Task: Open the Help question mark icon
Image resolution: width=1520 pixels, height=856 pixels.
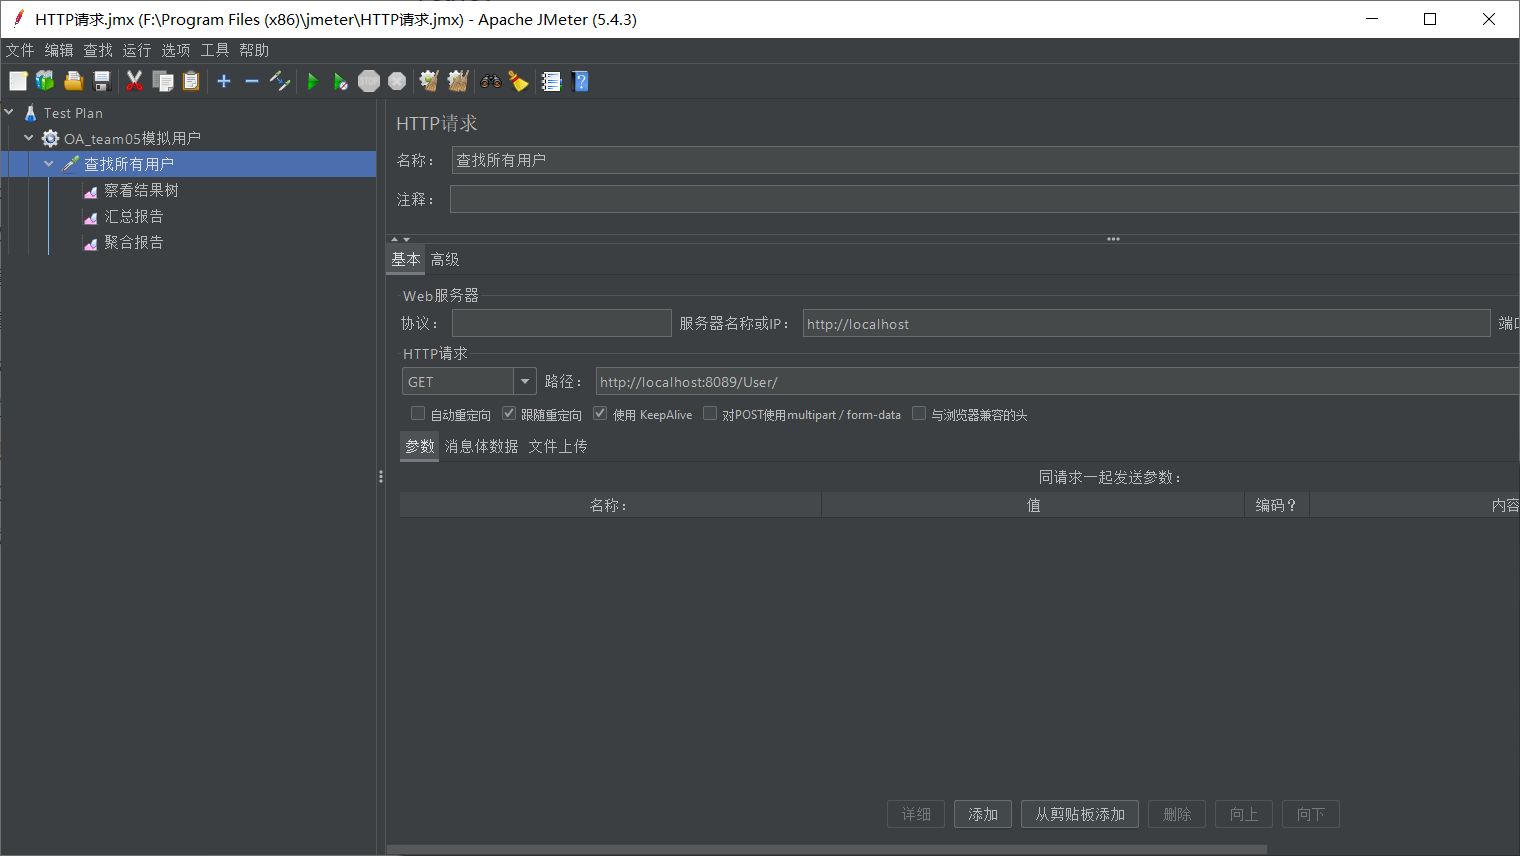Action: (581, 81)
